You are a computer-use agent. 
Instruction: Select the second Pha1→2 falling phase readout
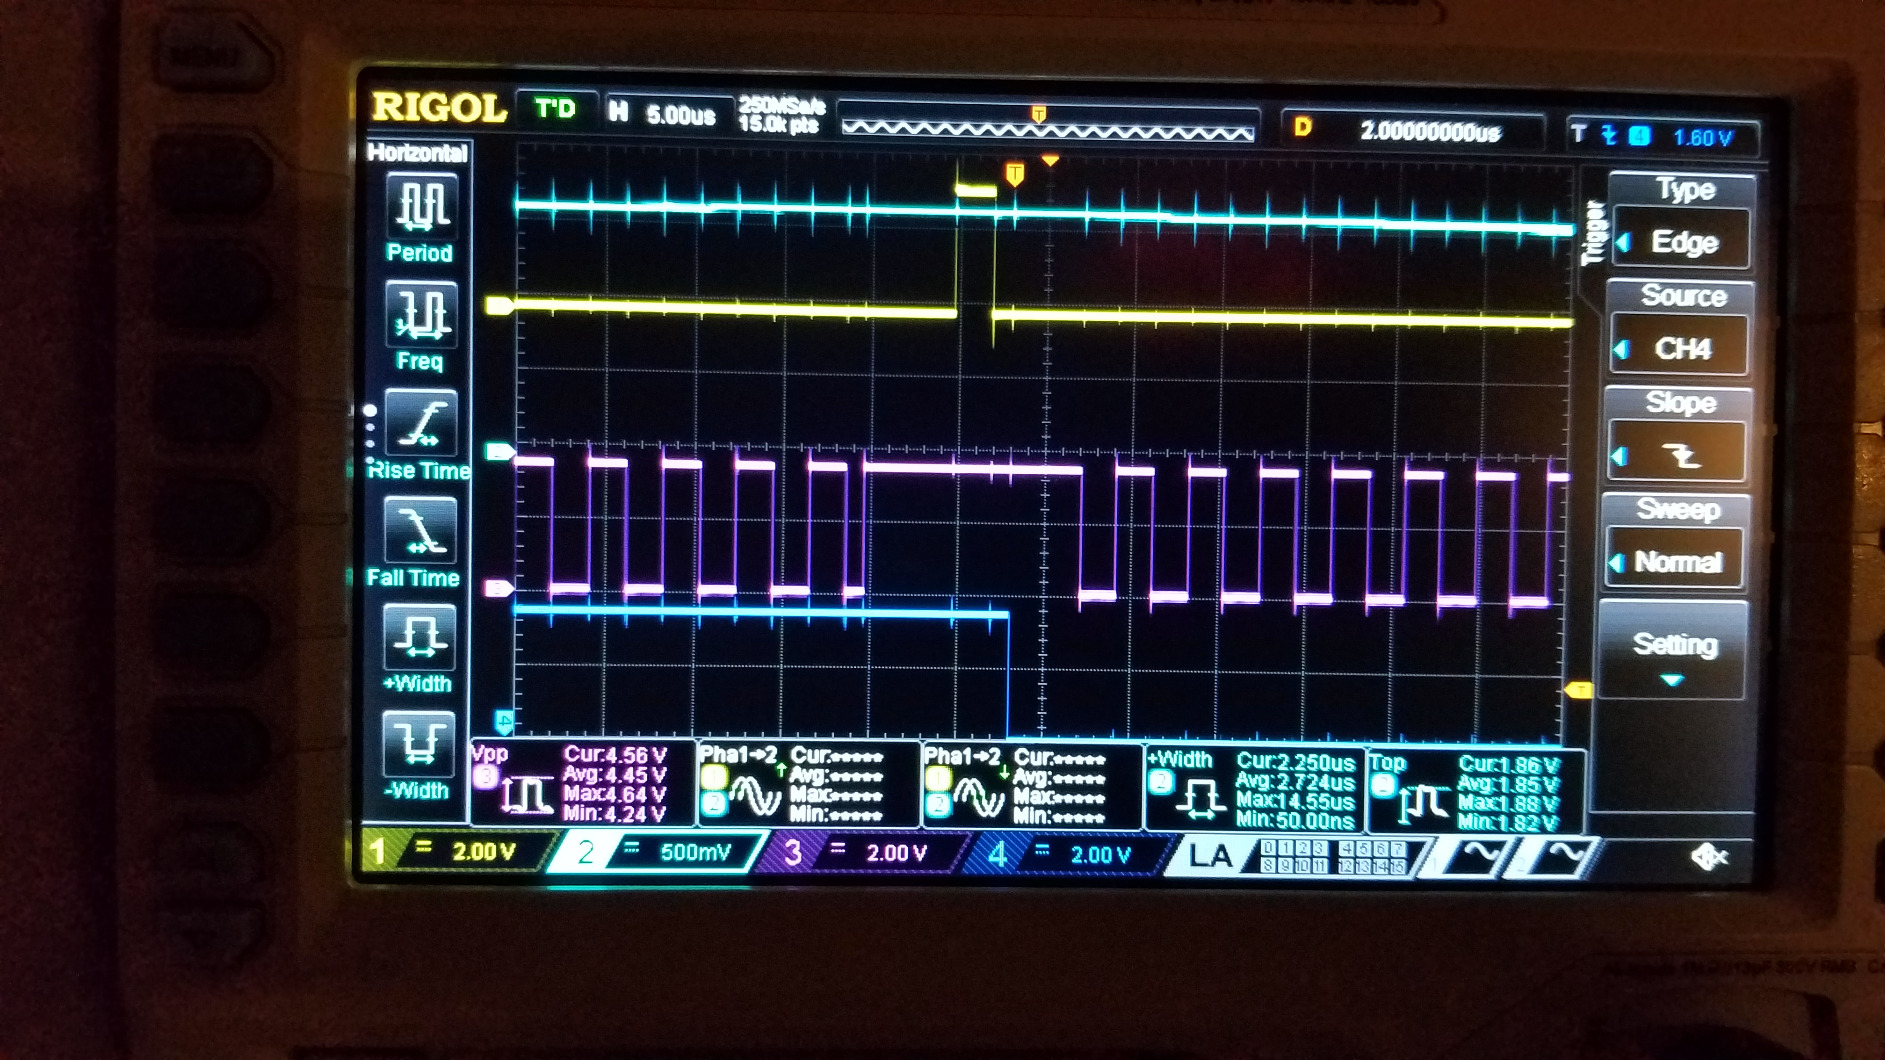click(x=1032, y=786)
